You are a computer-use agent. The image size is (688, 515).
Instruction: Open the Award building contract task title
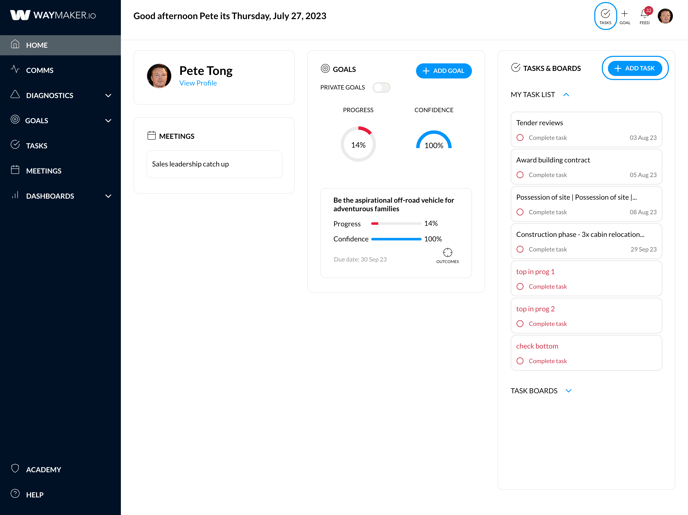(x=553, y=160)
